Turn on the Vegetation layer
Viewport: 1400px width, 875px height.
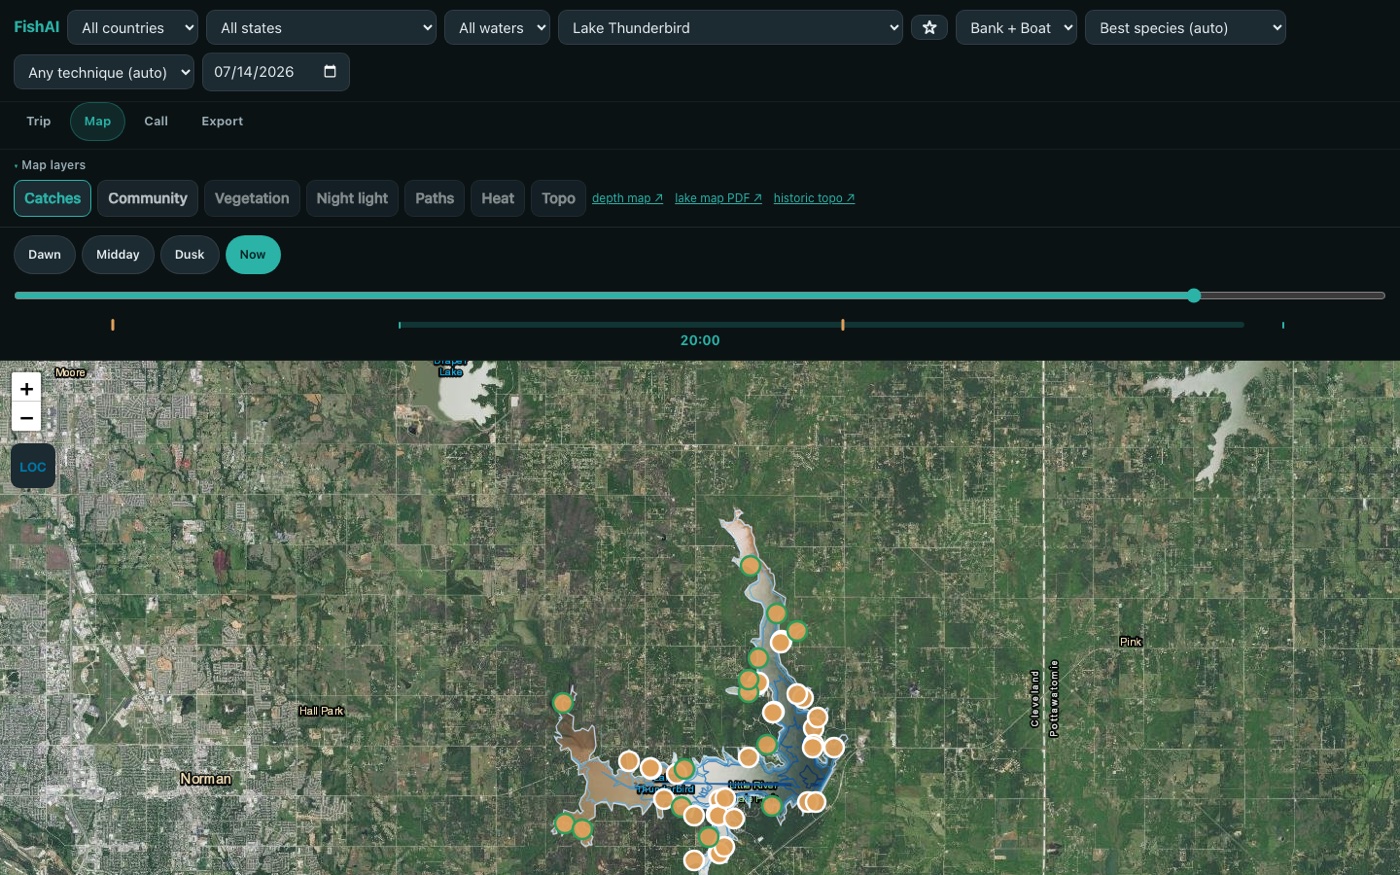[252, 198]
